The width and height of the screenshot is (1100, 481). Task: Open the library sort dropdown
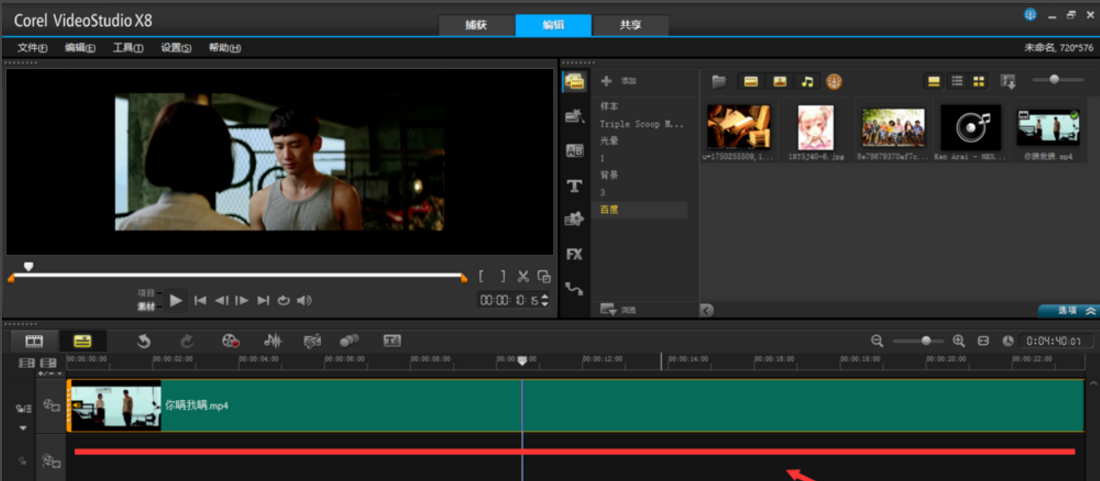coord(1007,81)
